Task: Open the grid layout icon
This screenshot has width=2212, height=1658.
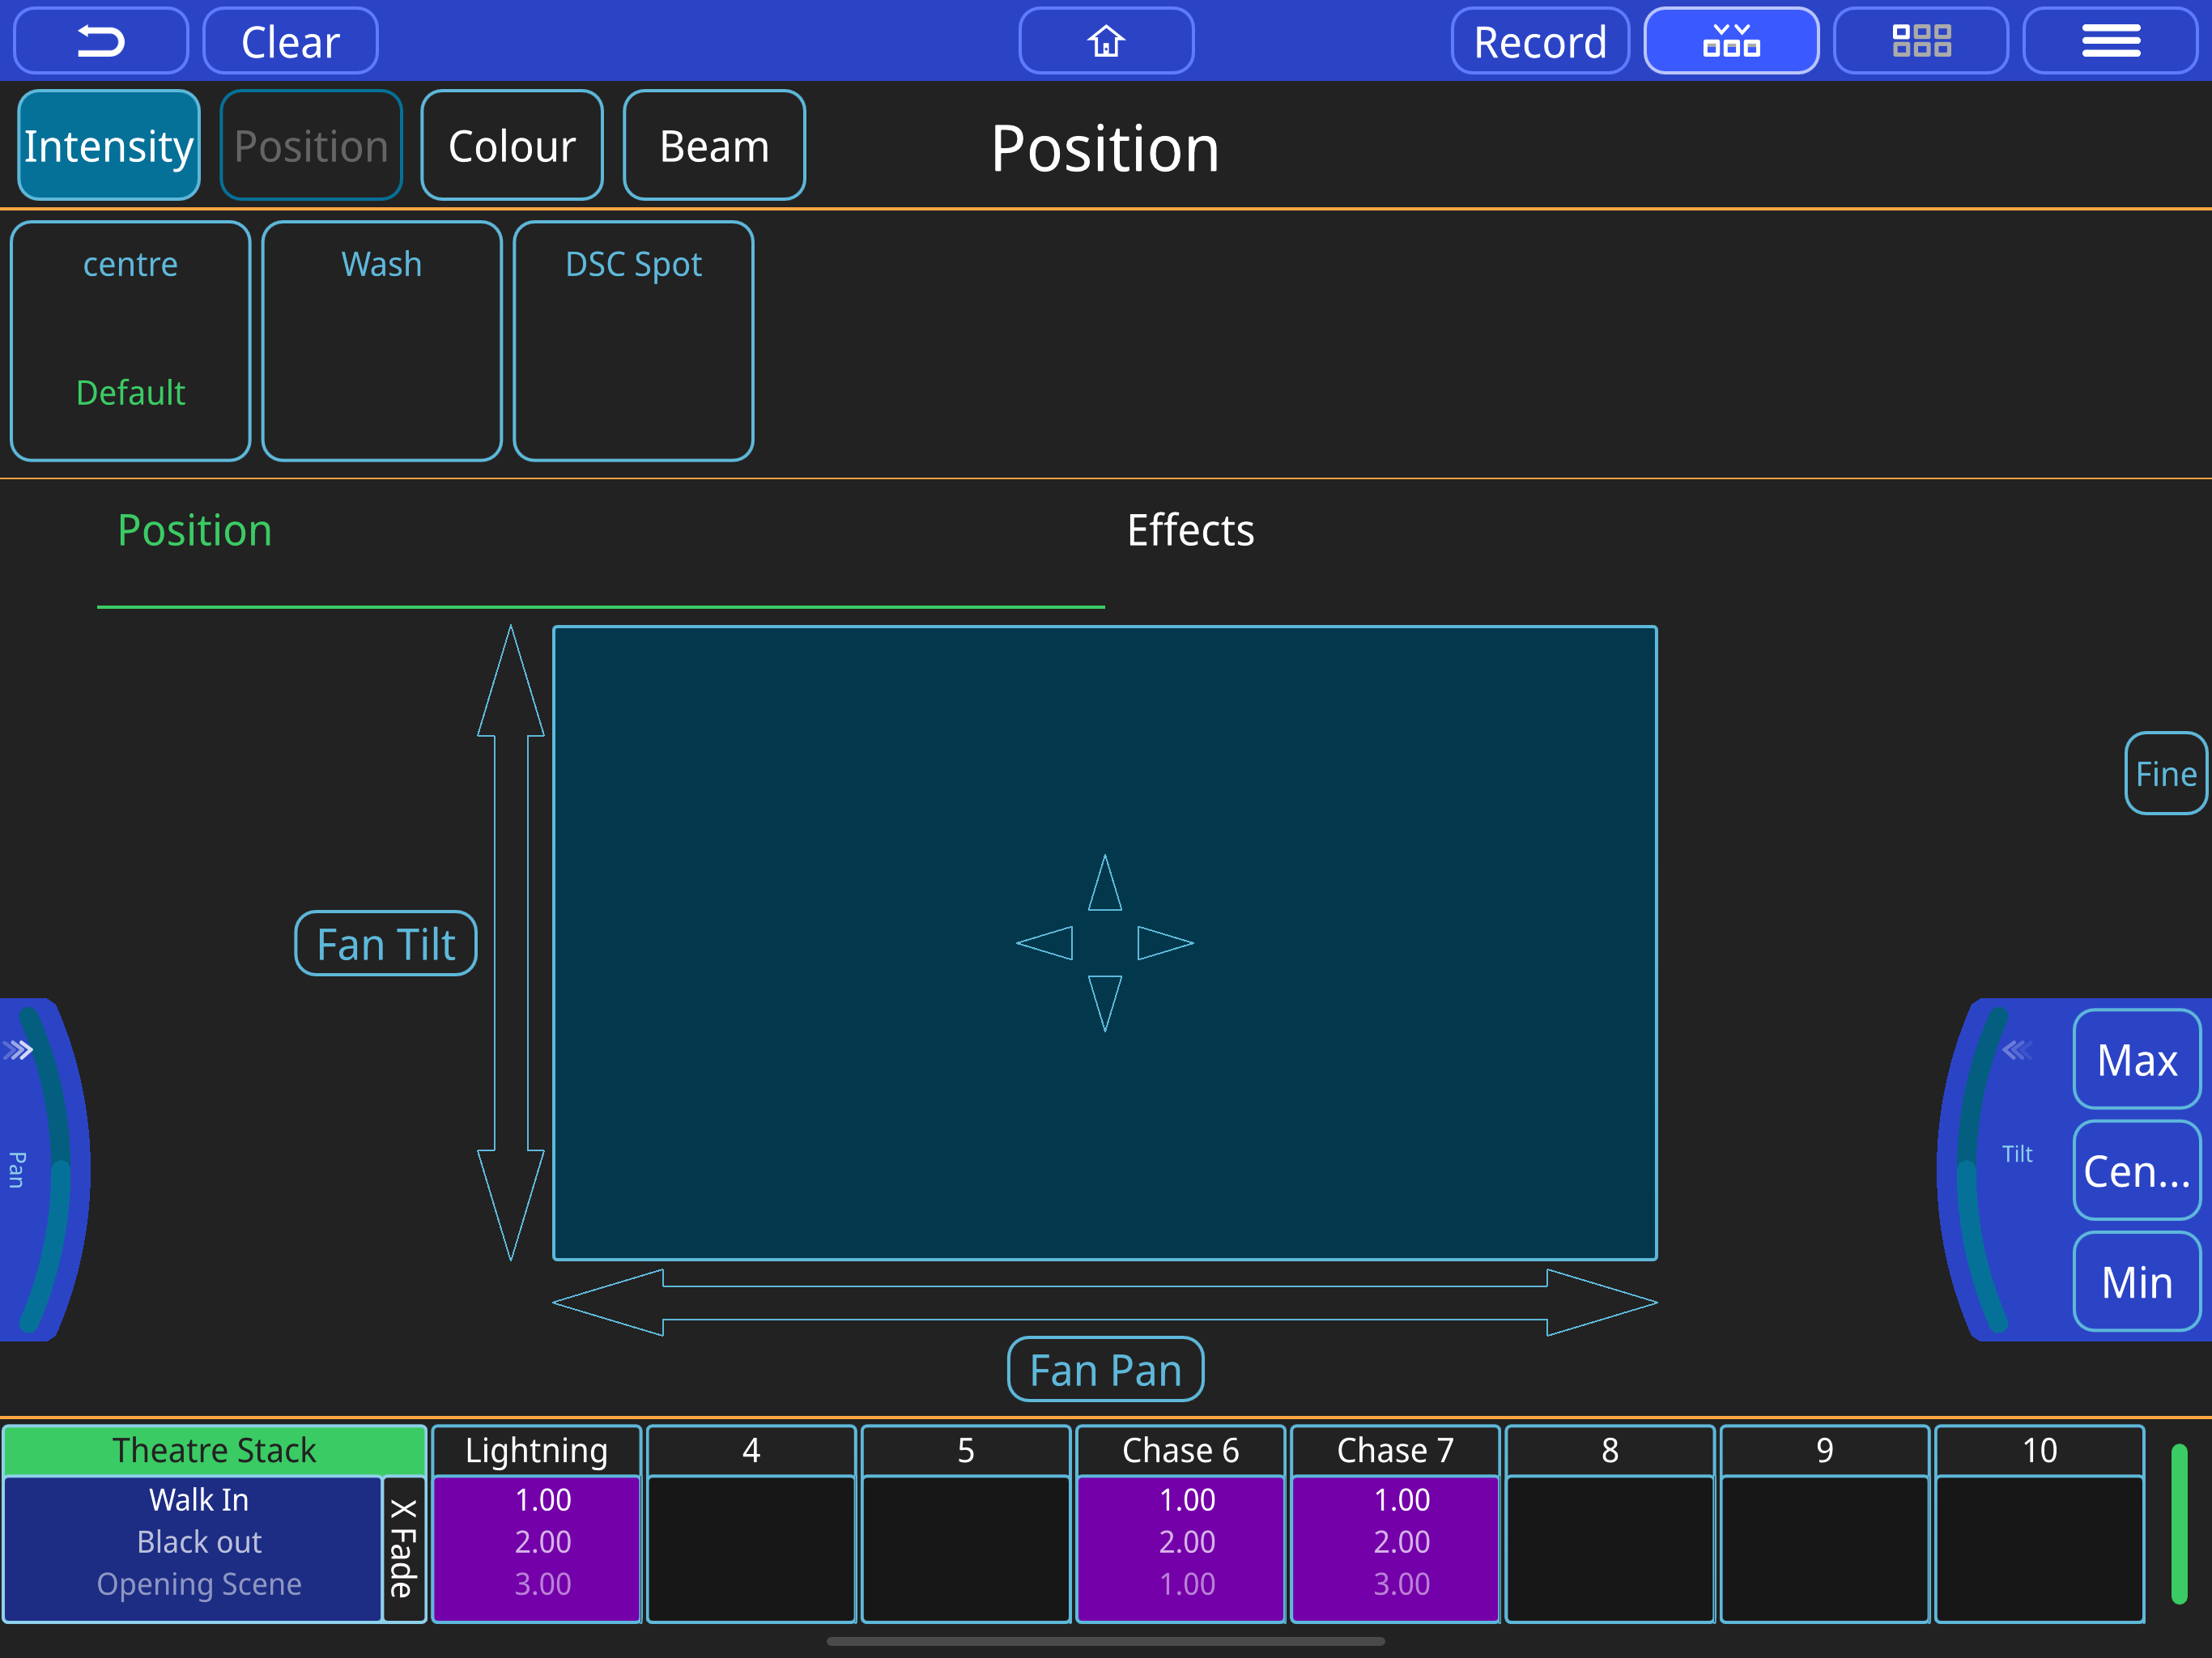Action: [x=1921, y=41]
